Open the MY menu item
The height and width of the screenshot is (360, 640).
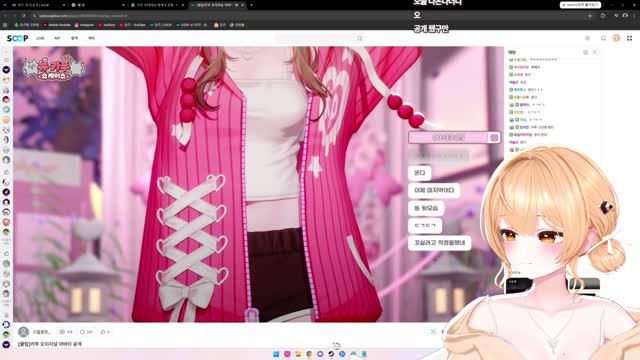pos(57,38)
